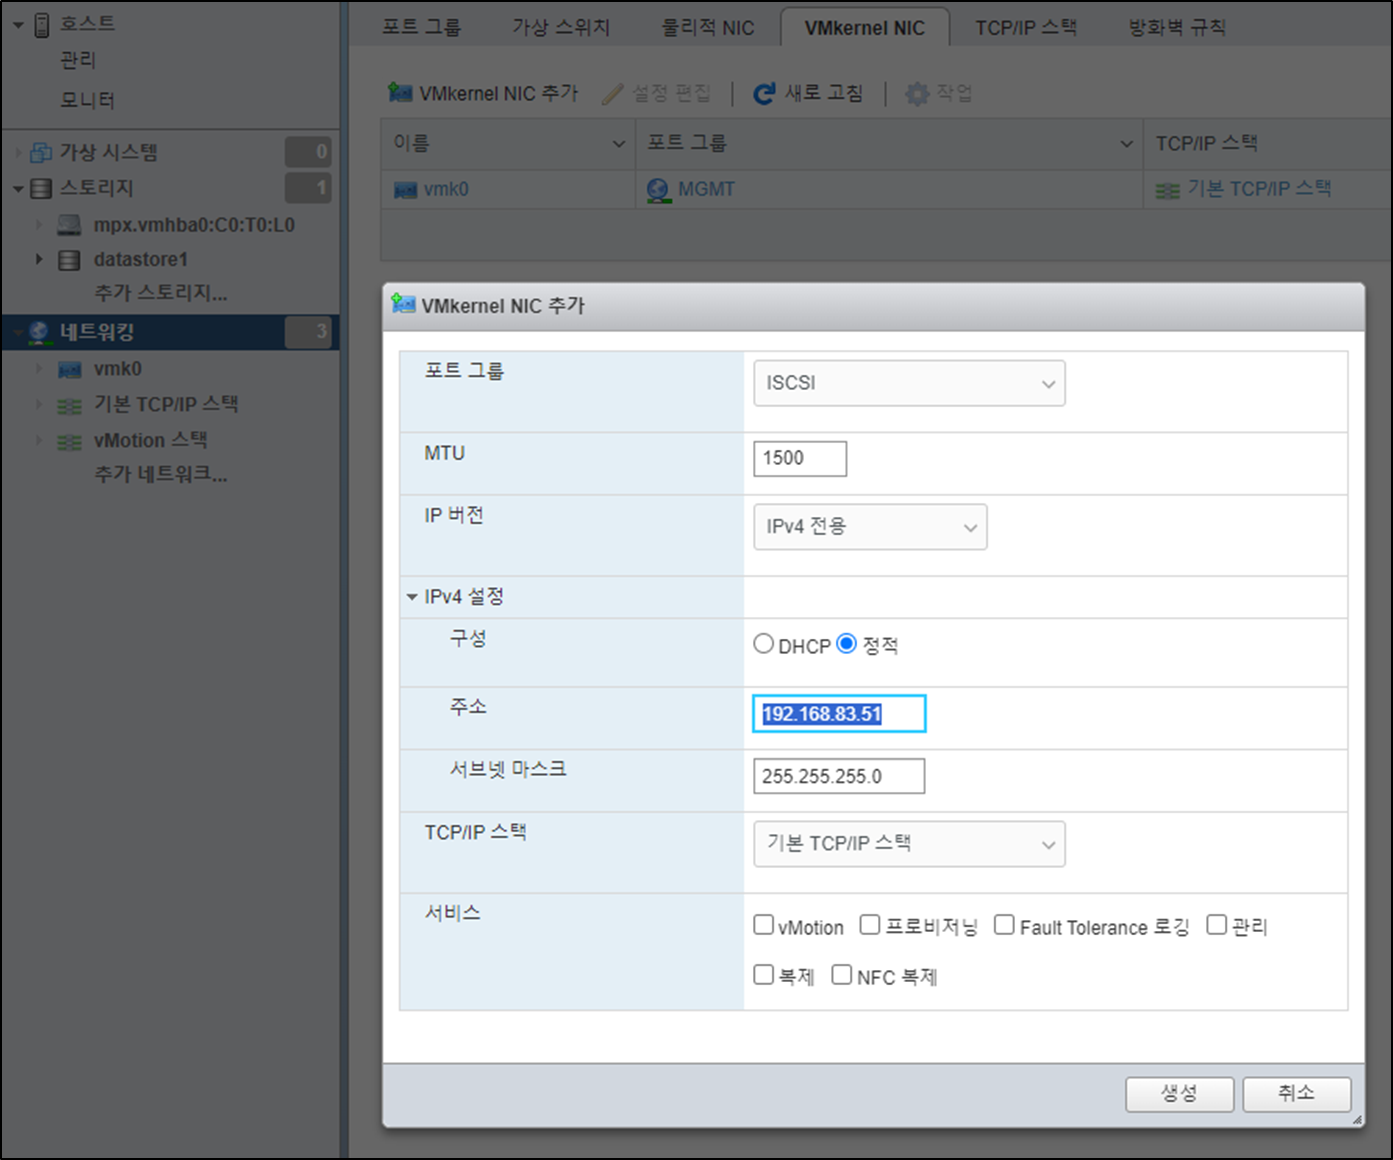The height and width of the screenshot is (1160, 1393).
Task: Open the IP 버전 dropdown
Action: 870,527
